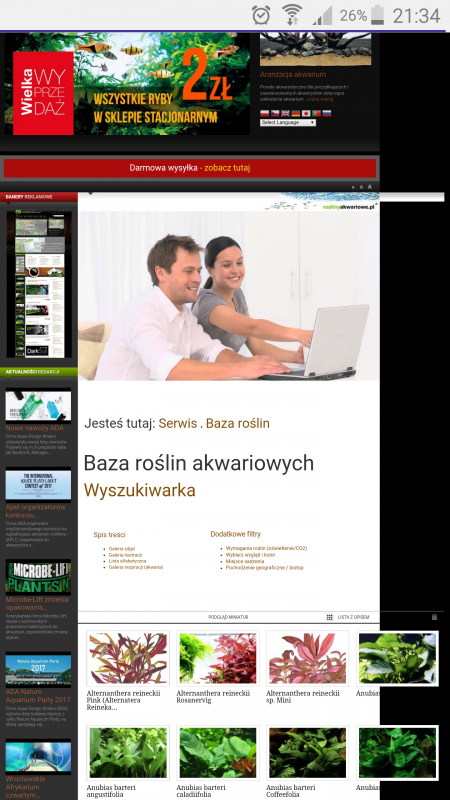Image resolution: width=450 pixels, height=800 pixels.
Task: Open Microbe-Lift zmienia opakowania news link
Action: (x=37, y=604)
